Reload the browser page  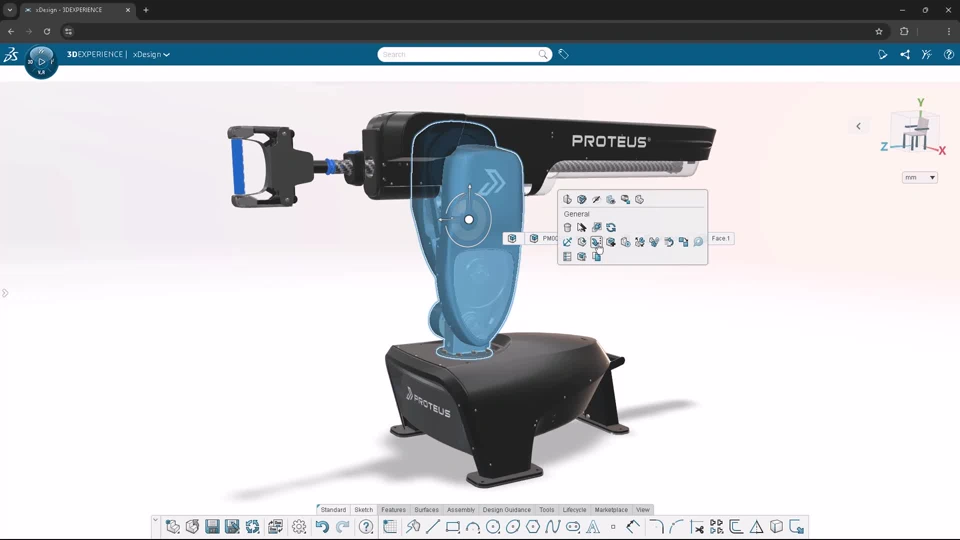47,31
